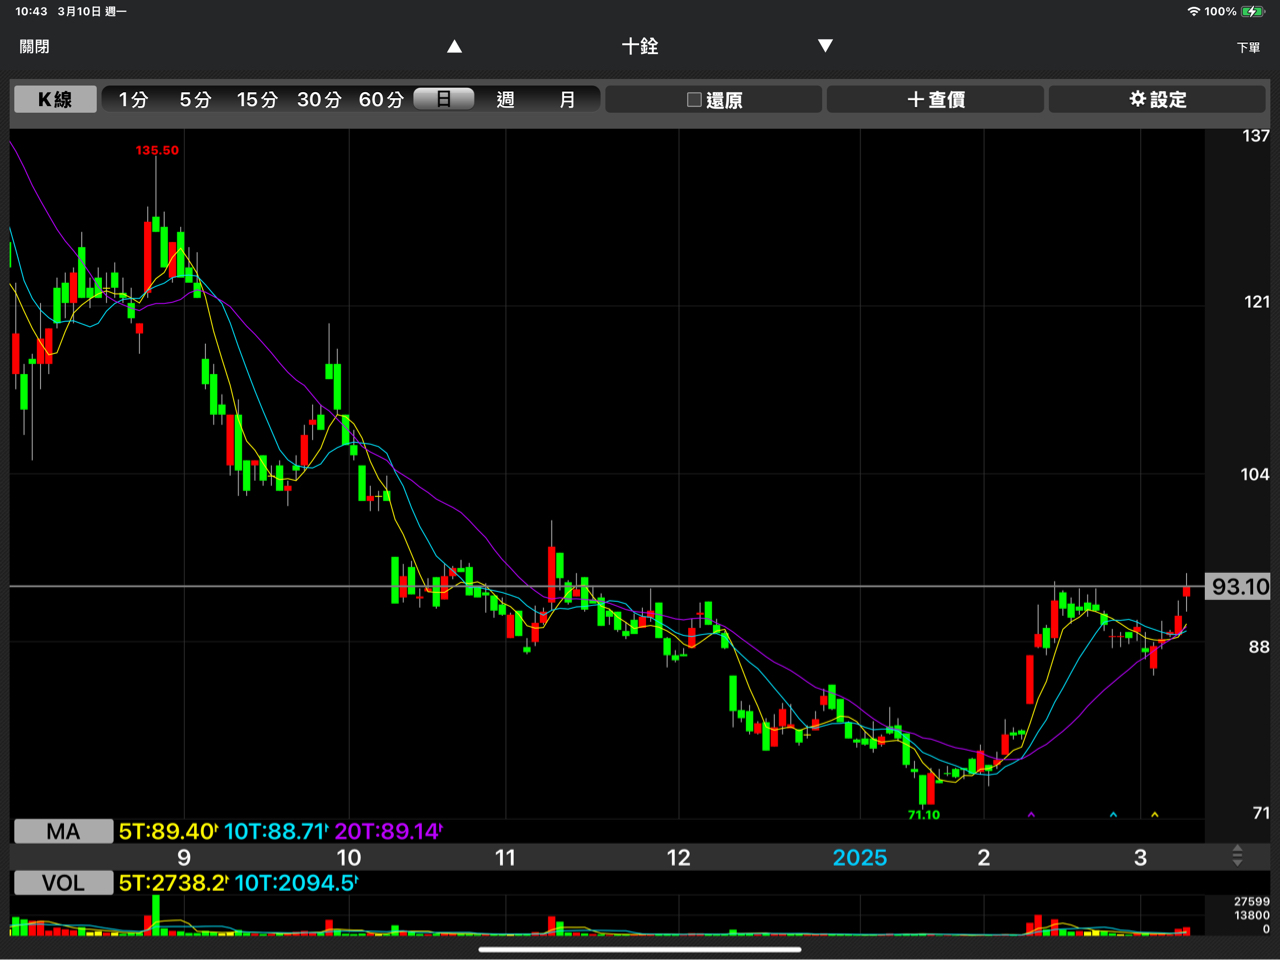The height and width of the screenshot is (960, 1280).
Task: Tap the 93.10 current price label
Action: [1240, 587]
